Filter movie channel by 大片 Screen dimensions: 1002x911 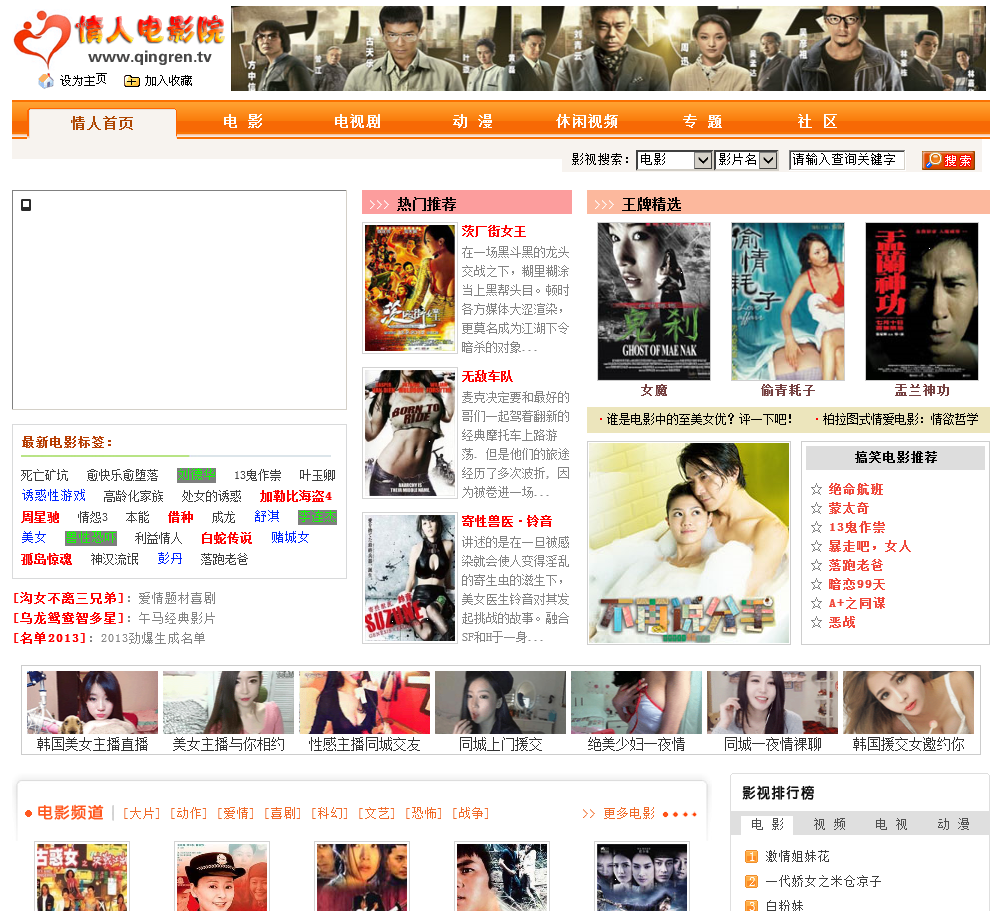(142, 813)
